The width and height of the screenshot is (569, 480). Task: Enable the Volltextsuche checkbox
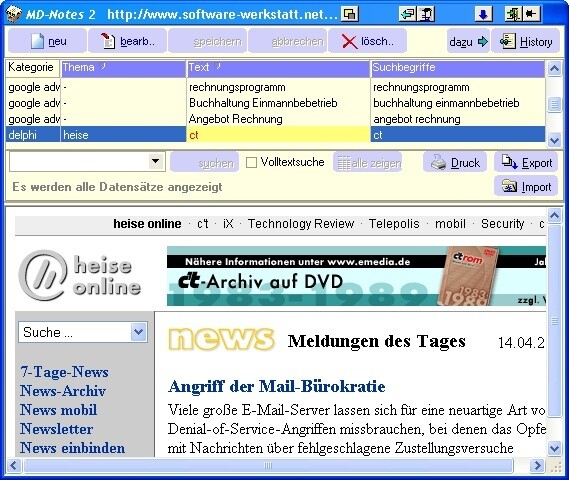click(x=251, y=162)
